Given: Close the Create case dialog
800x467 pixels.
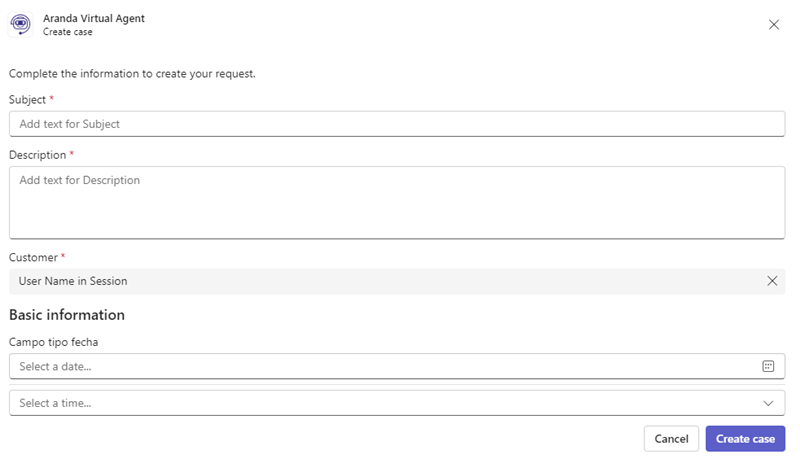Looking at the screenshot, I should 773,24.
